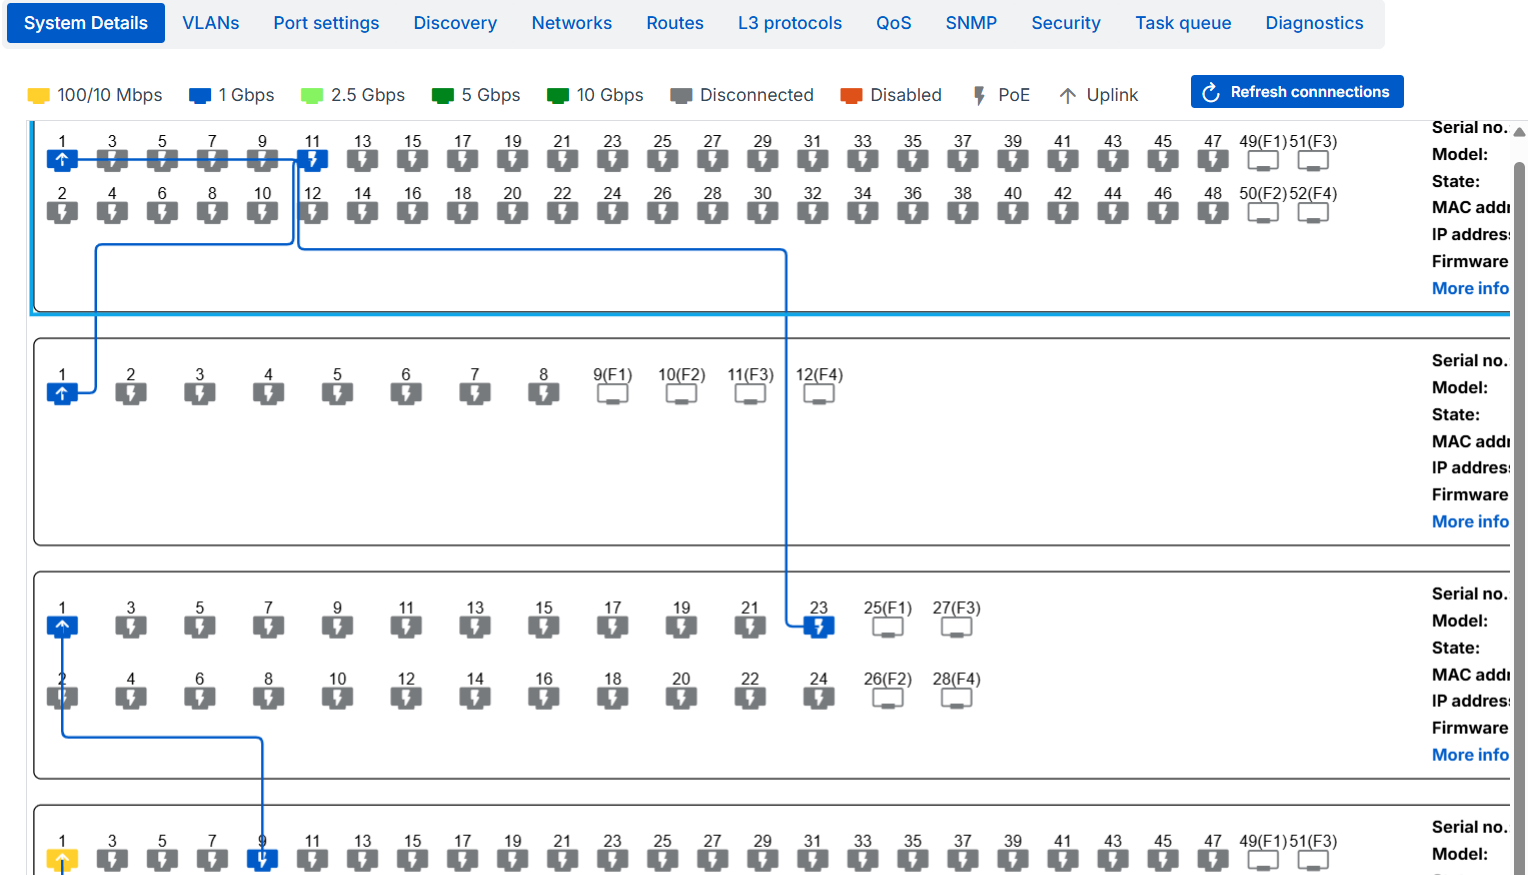Select connected port 23 on the third switch
The image size is (1528, 875).
(819, 627)
